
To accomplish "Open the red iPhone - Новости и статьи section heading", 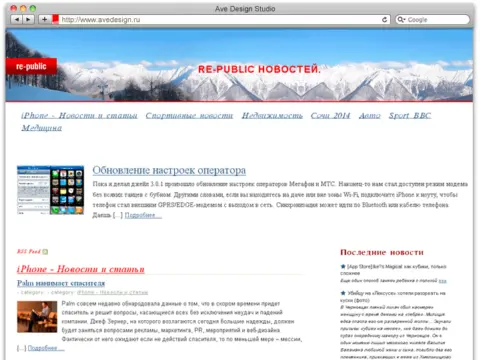I will click(81, 269).
